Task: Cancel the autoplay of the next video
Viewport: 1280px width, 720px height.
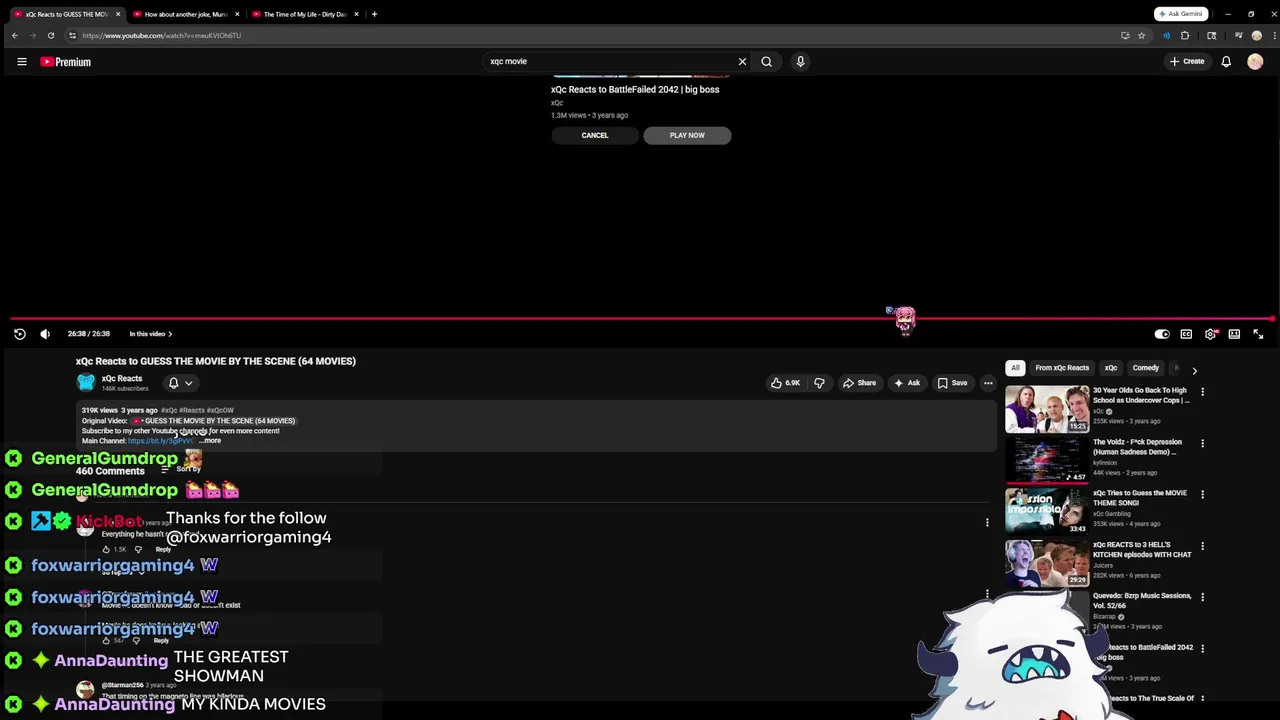Action: [595, 135]
